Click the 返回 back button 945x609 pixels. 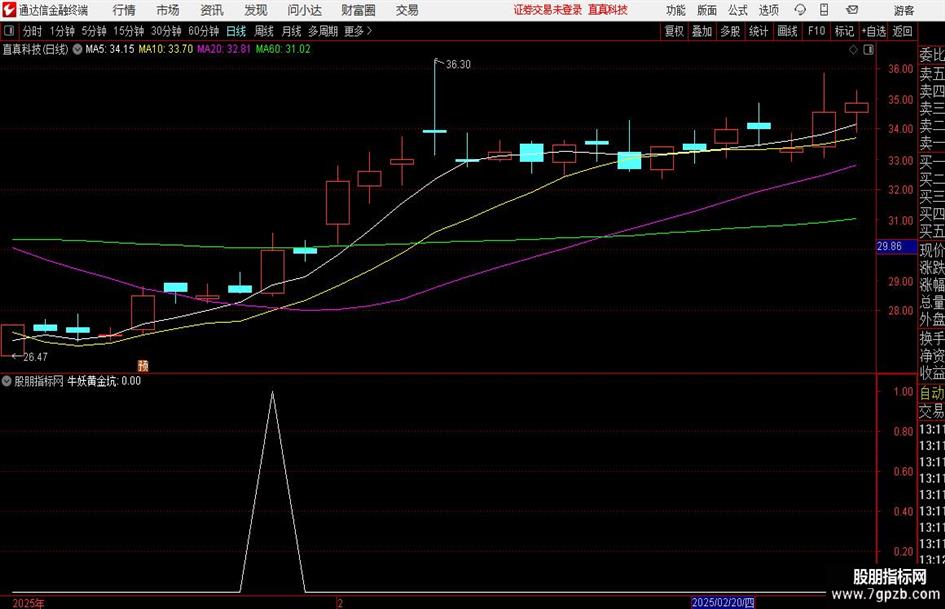click(x=902, y=31)
